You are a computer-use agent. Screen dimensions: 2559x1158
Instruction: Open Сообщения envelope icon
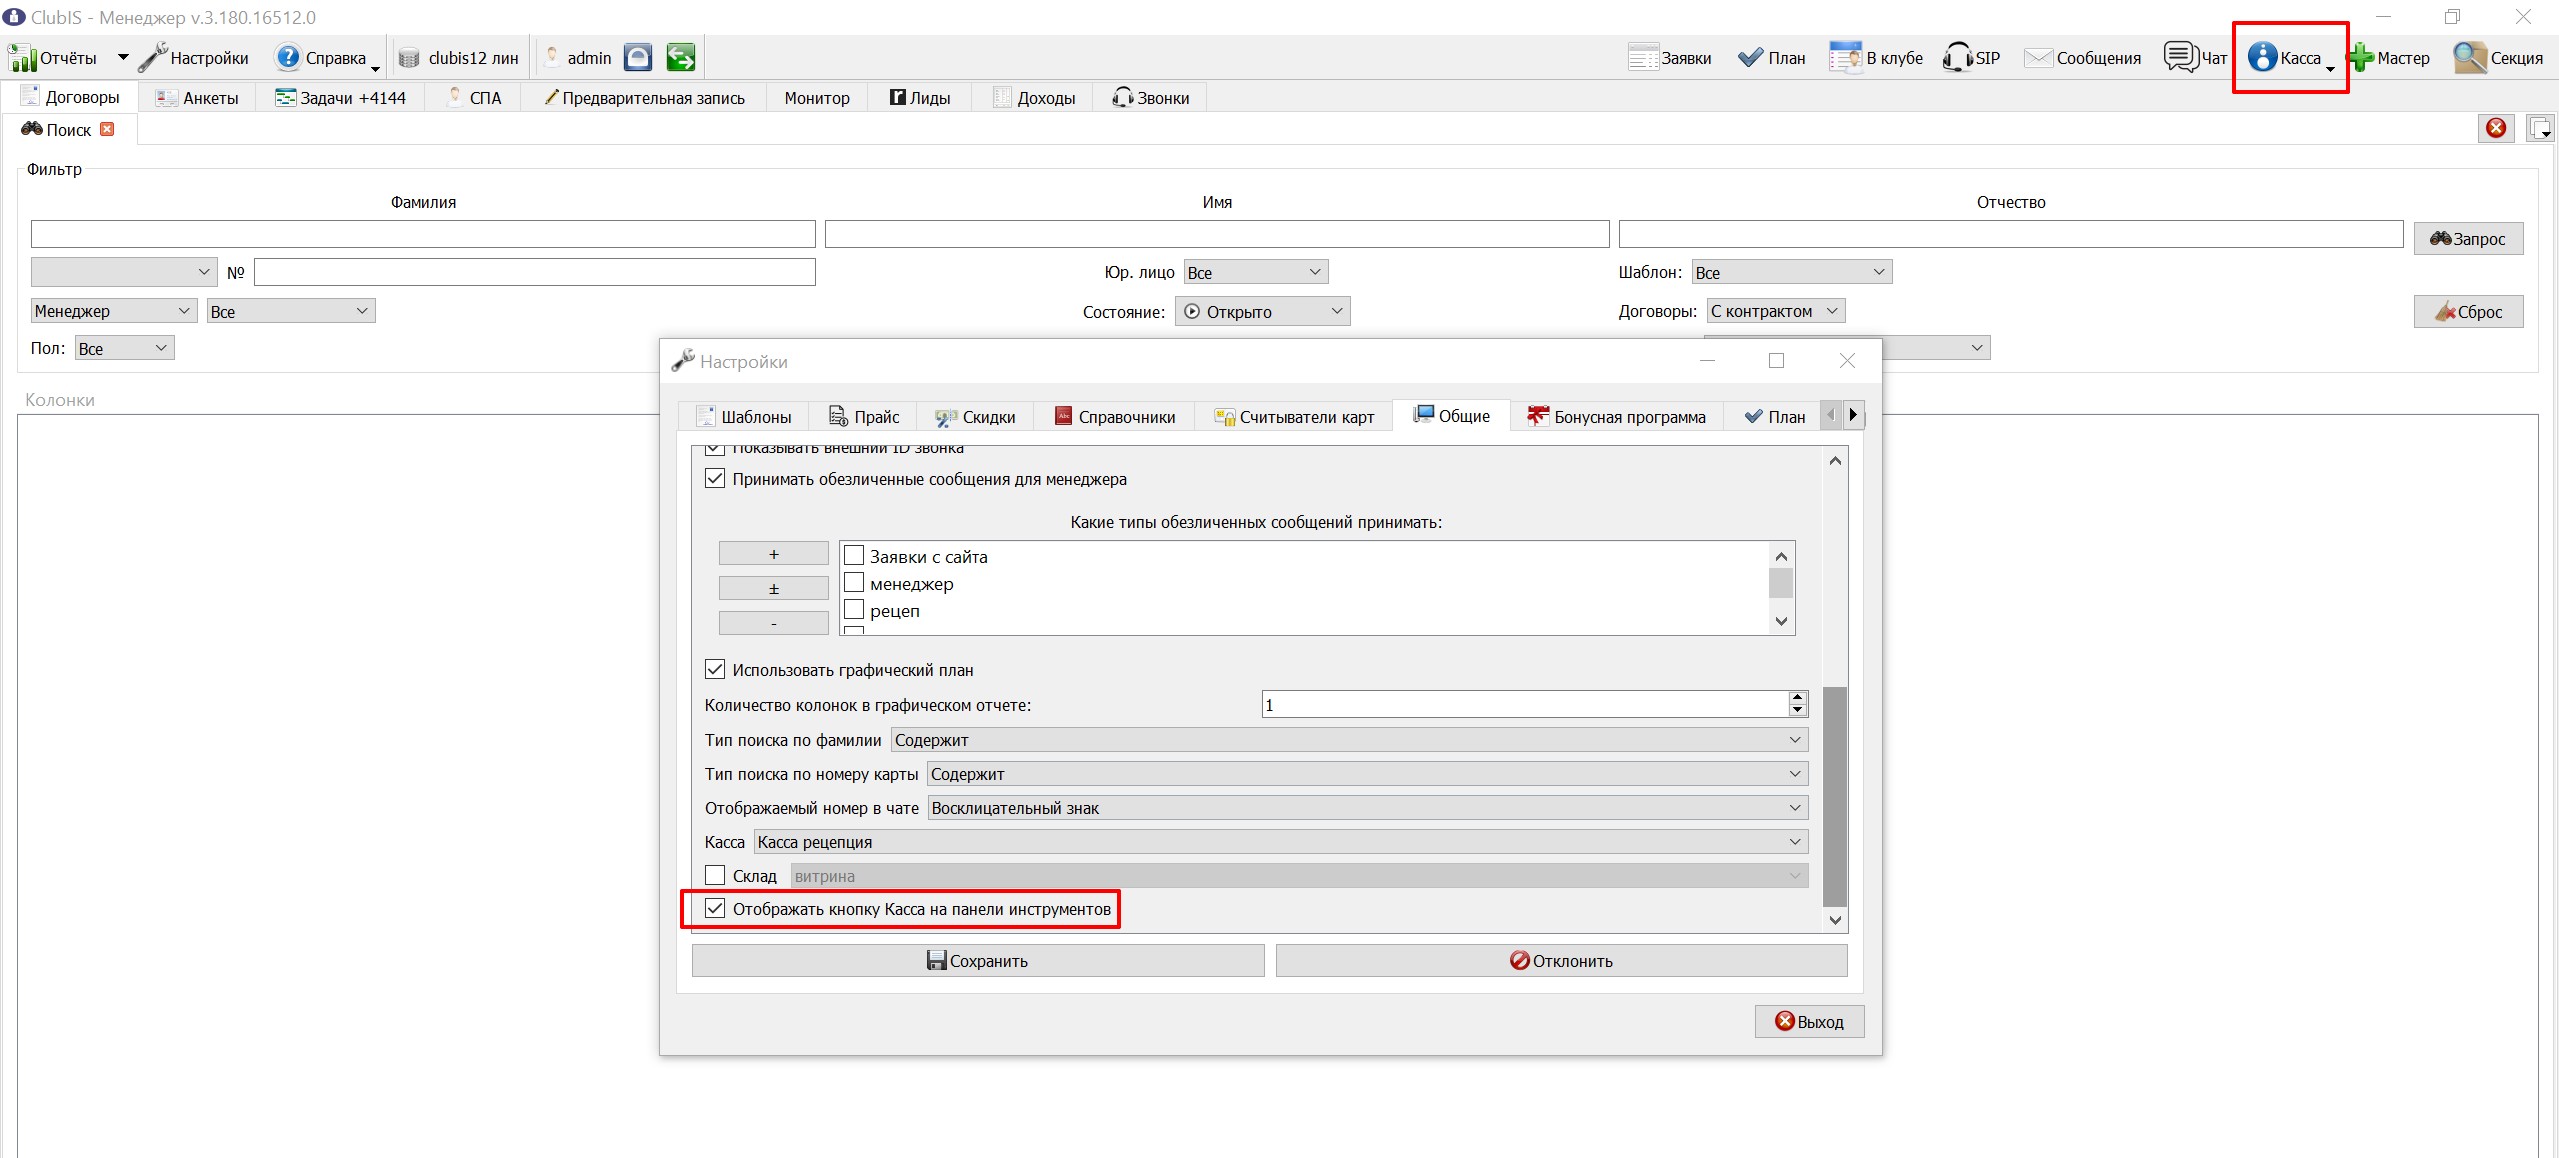click(x=2037, y=58)
